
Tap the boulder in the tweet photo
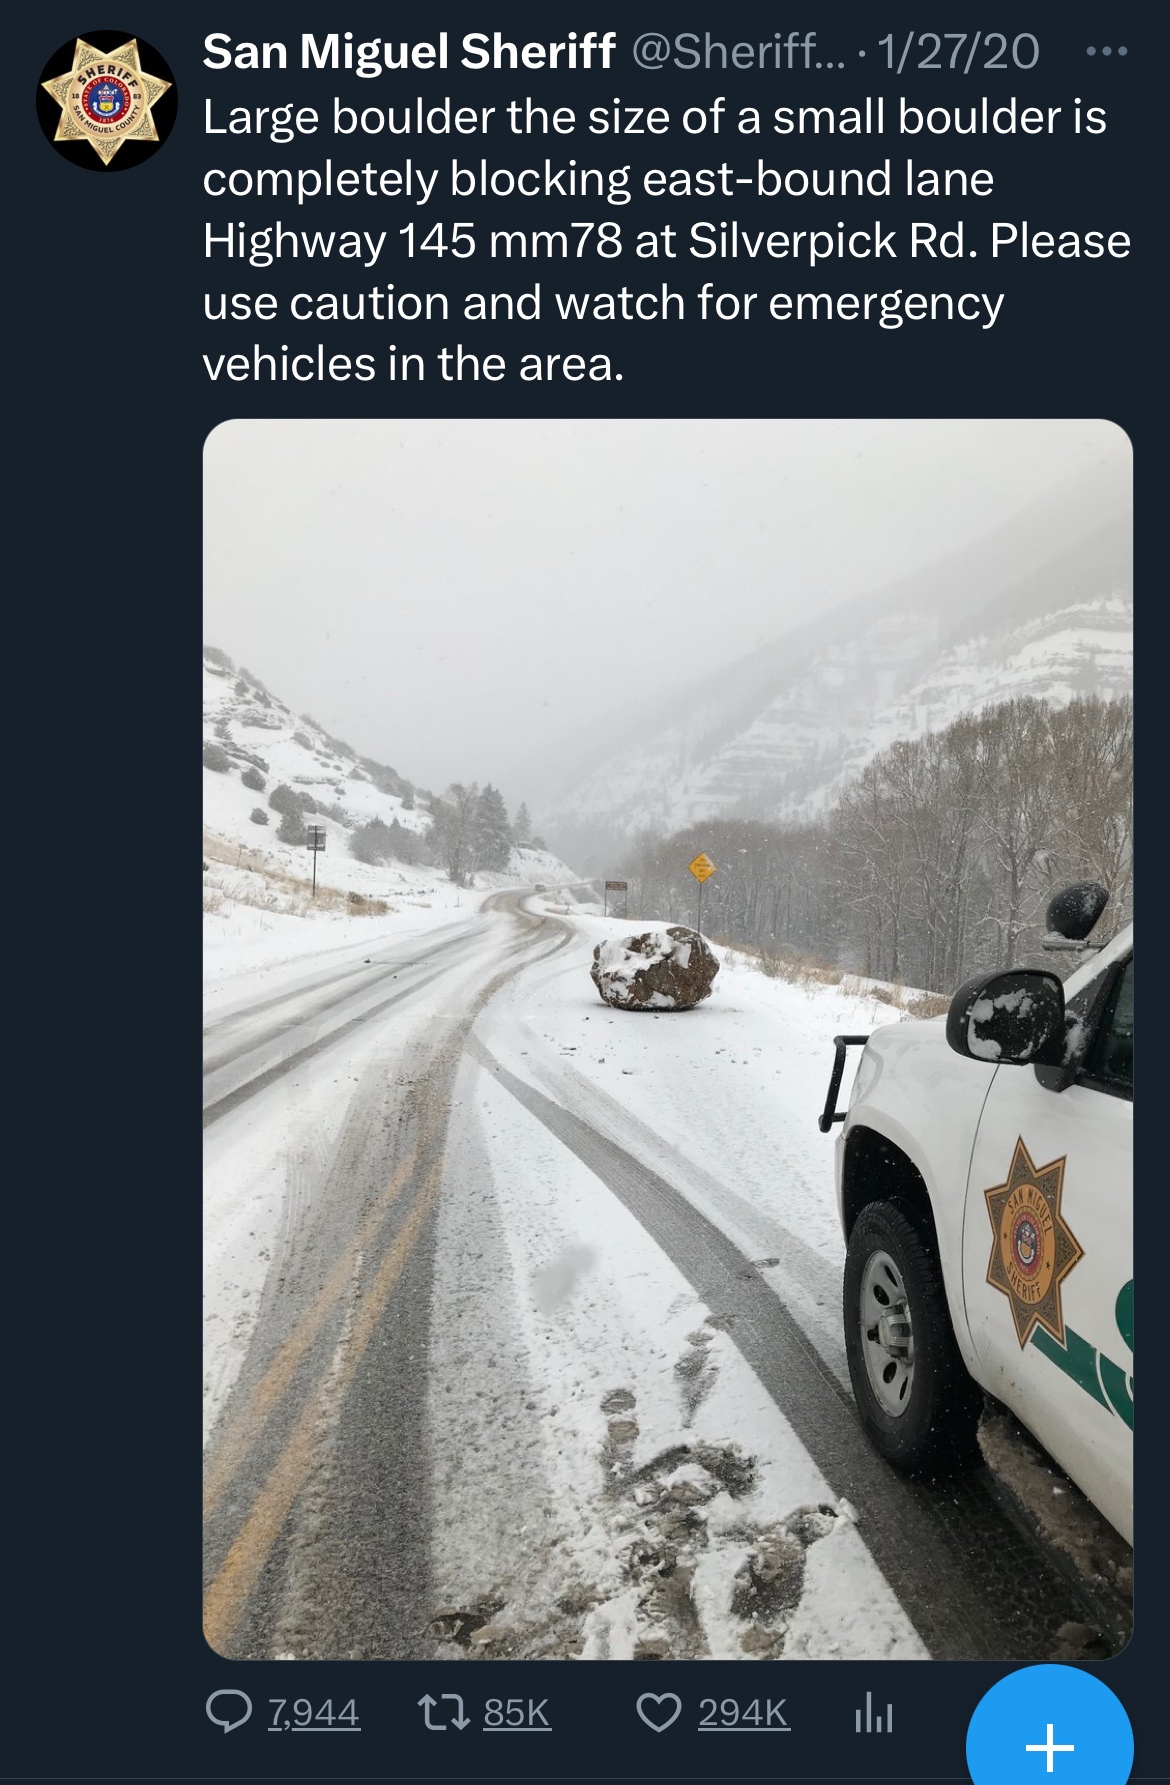point(655,967)
